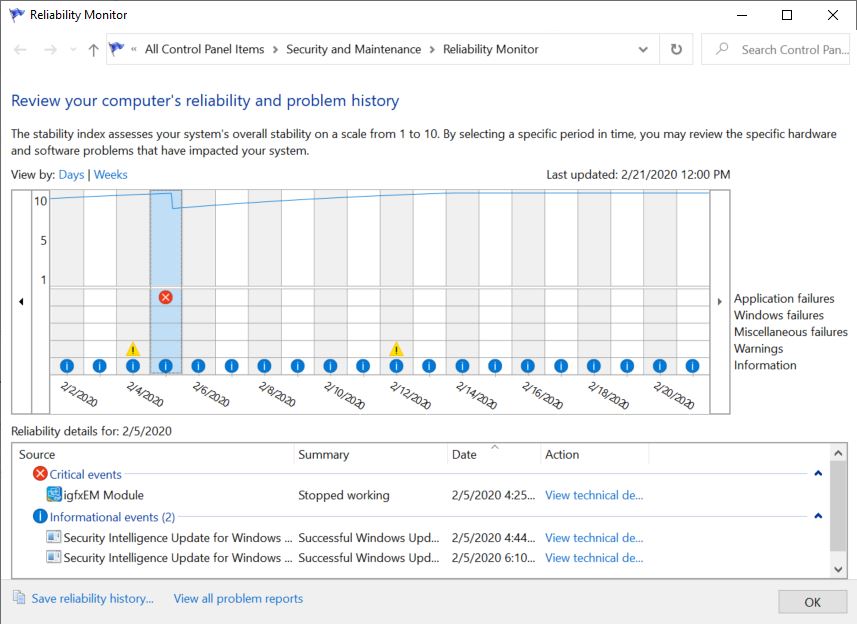Open the recent locations dropdown arrow
857x624 pixels.
click(x=73, y=50)
